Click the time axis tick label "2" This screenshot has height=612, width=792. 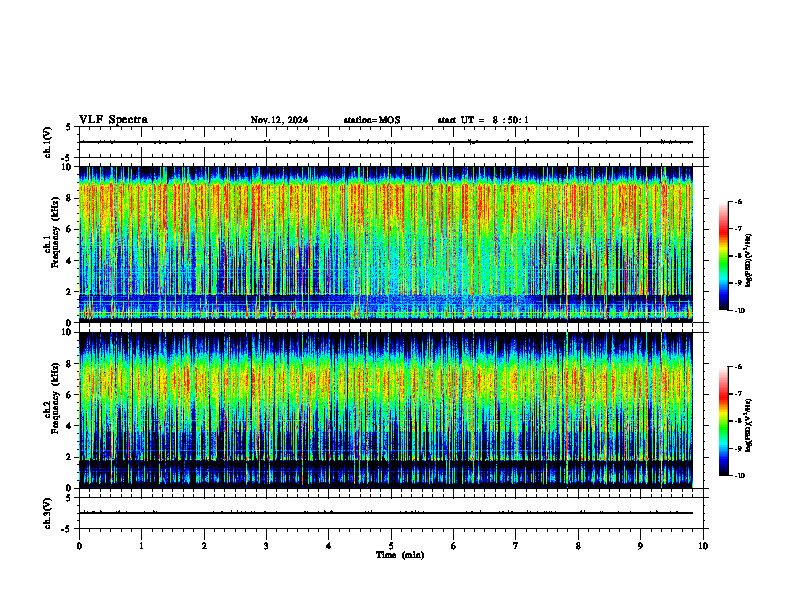coord(204,546)
